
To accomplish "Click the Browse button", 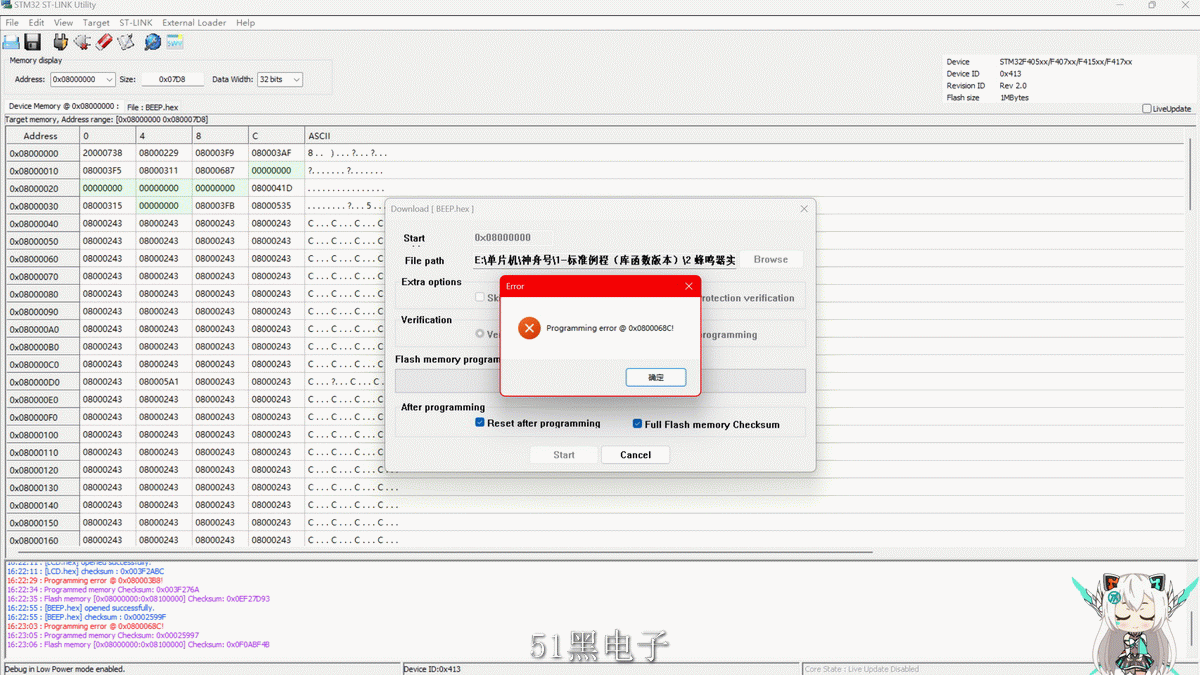I will tap(771, 260).
